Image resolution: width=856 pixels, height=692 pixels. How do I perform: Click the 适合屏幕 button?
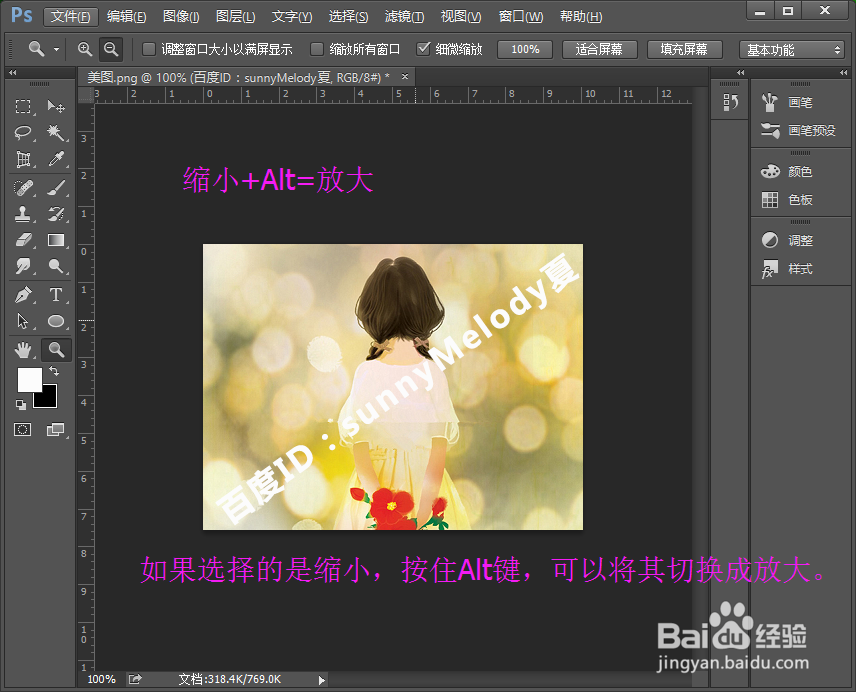point(599,50)
